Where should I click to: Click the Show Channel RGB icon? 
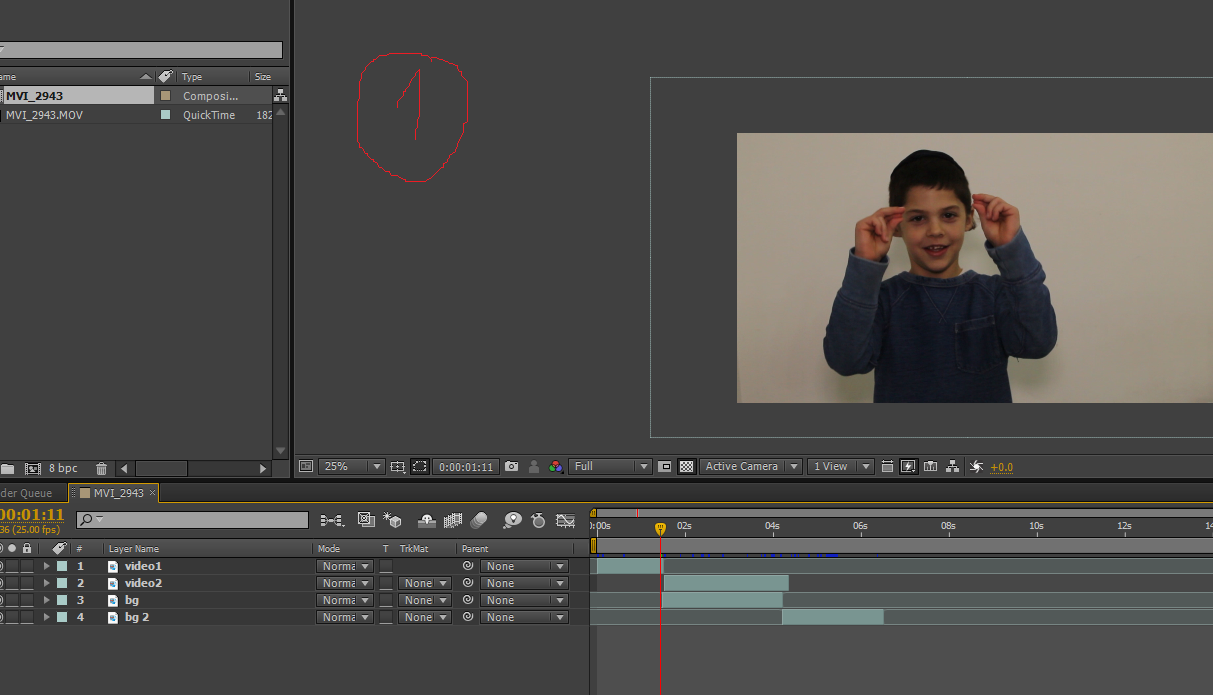tap(555, 467)
